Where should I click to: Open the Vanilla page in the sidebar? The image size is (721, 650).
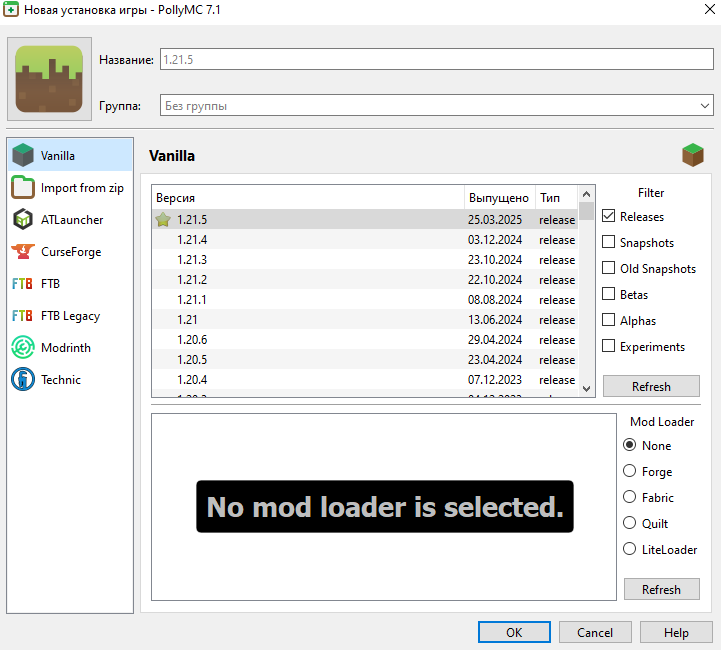click(70, 155)
